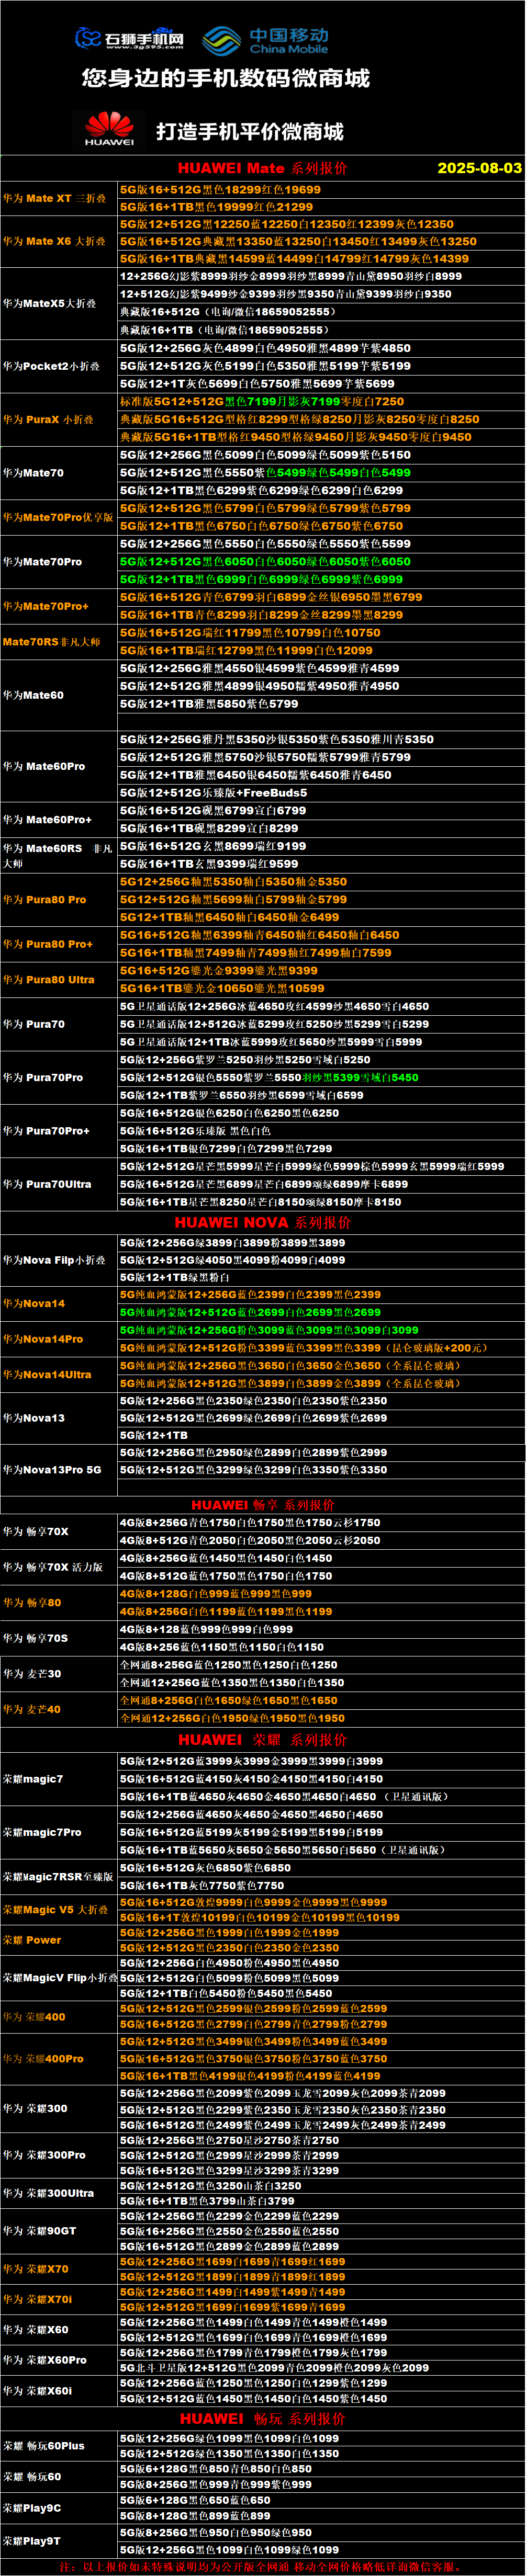This screenshot has height=2576, width=526.
Task: Click row label '华为 Pura80 Pro'
Action: point(44,900)
